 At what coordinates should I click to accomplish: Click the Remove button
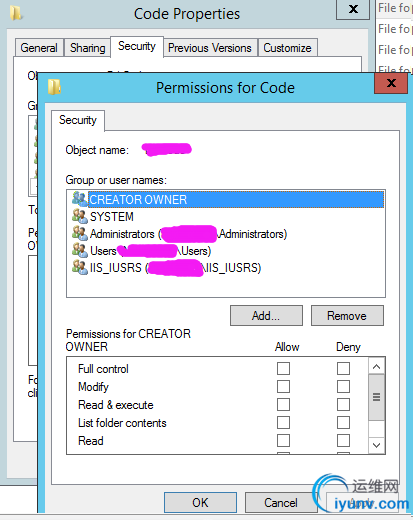click(347, 315)
